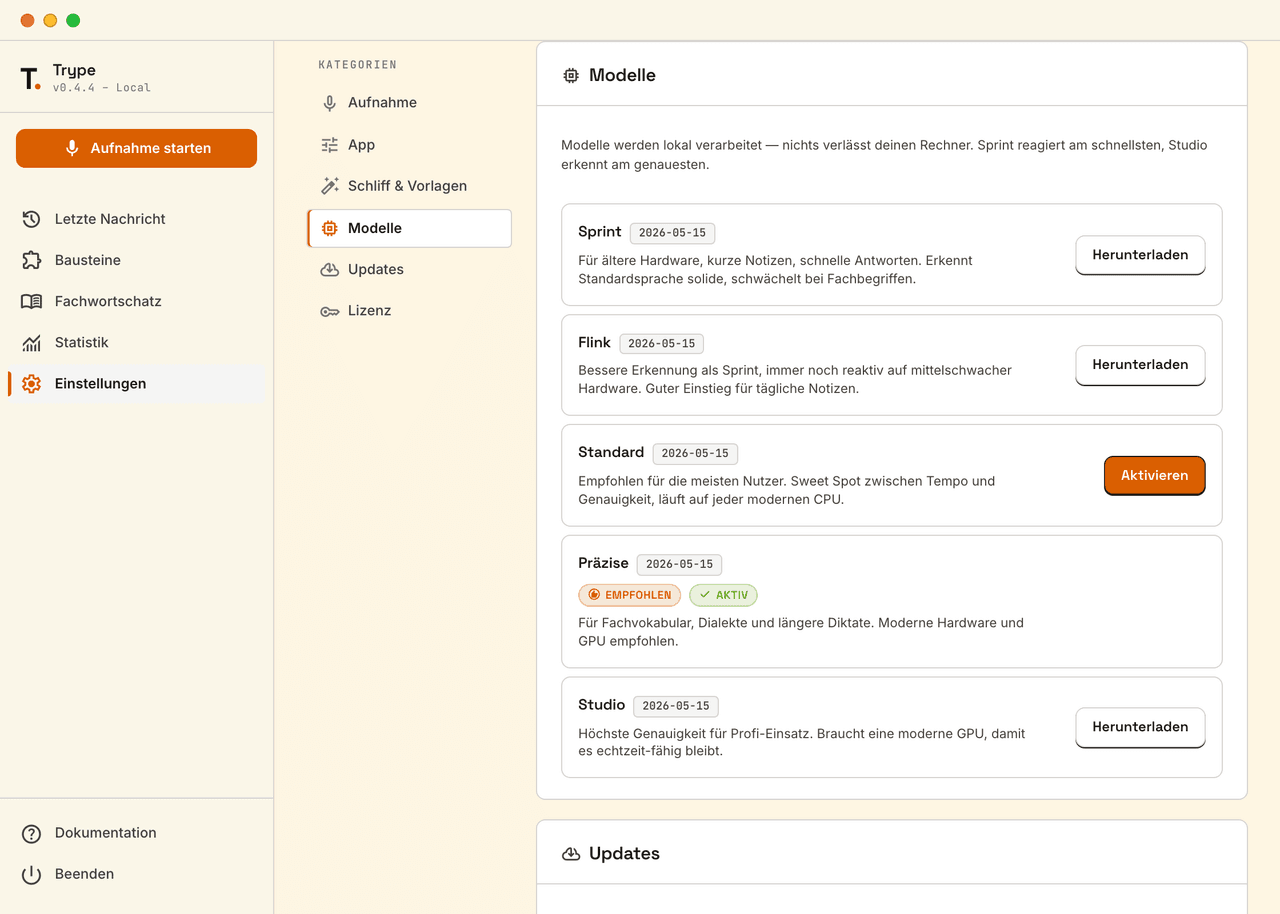
Task: Click the Trype logo in the sidebar
Action: pos(30,78)
